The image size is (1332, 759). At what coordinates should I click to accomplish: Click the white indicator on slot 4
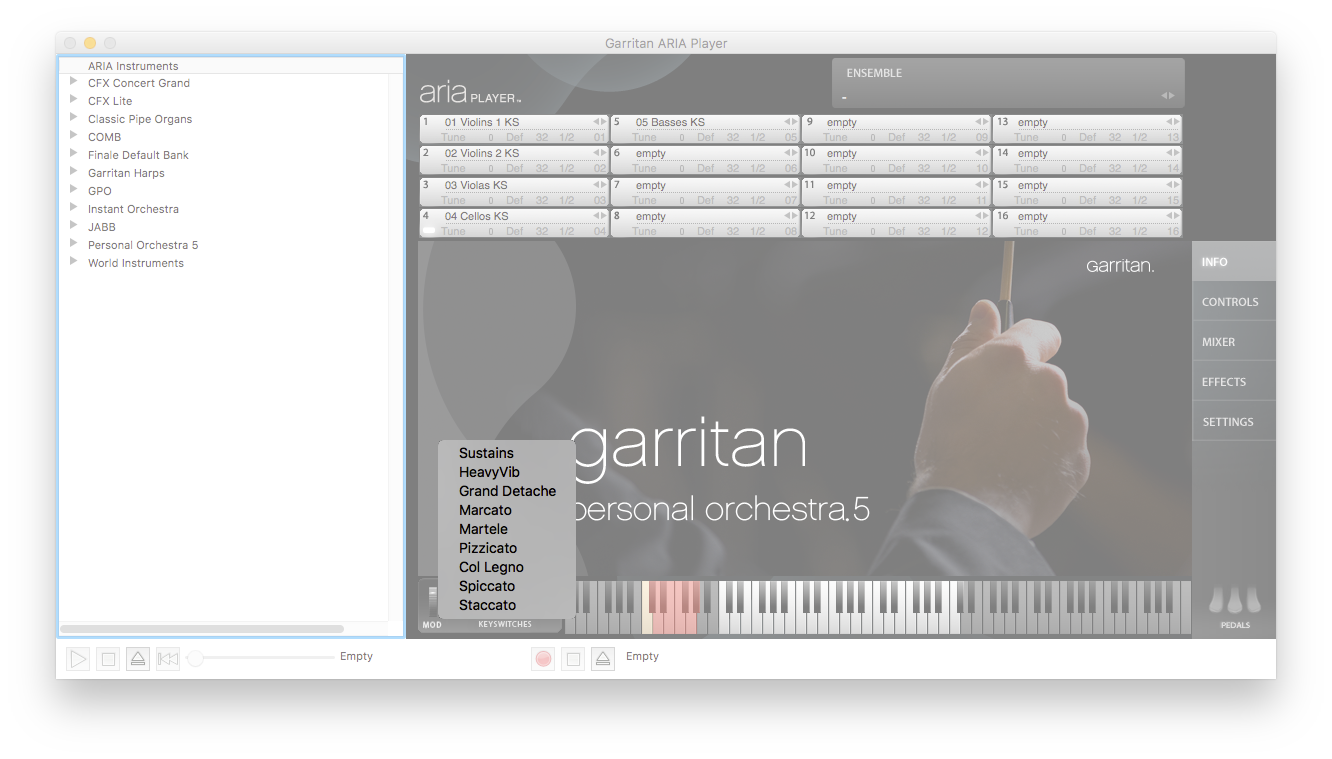click(x=429, y=231)
